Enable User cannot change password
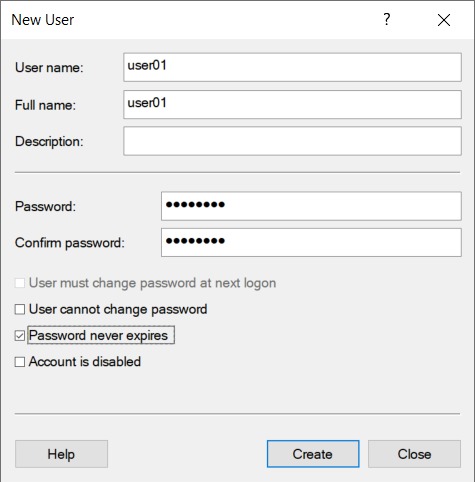This screenshot has width=475, height=482. click(x=20, y=309)
